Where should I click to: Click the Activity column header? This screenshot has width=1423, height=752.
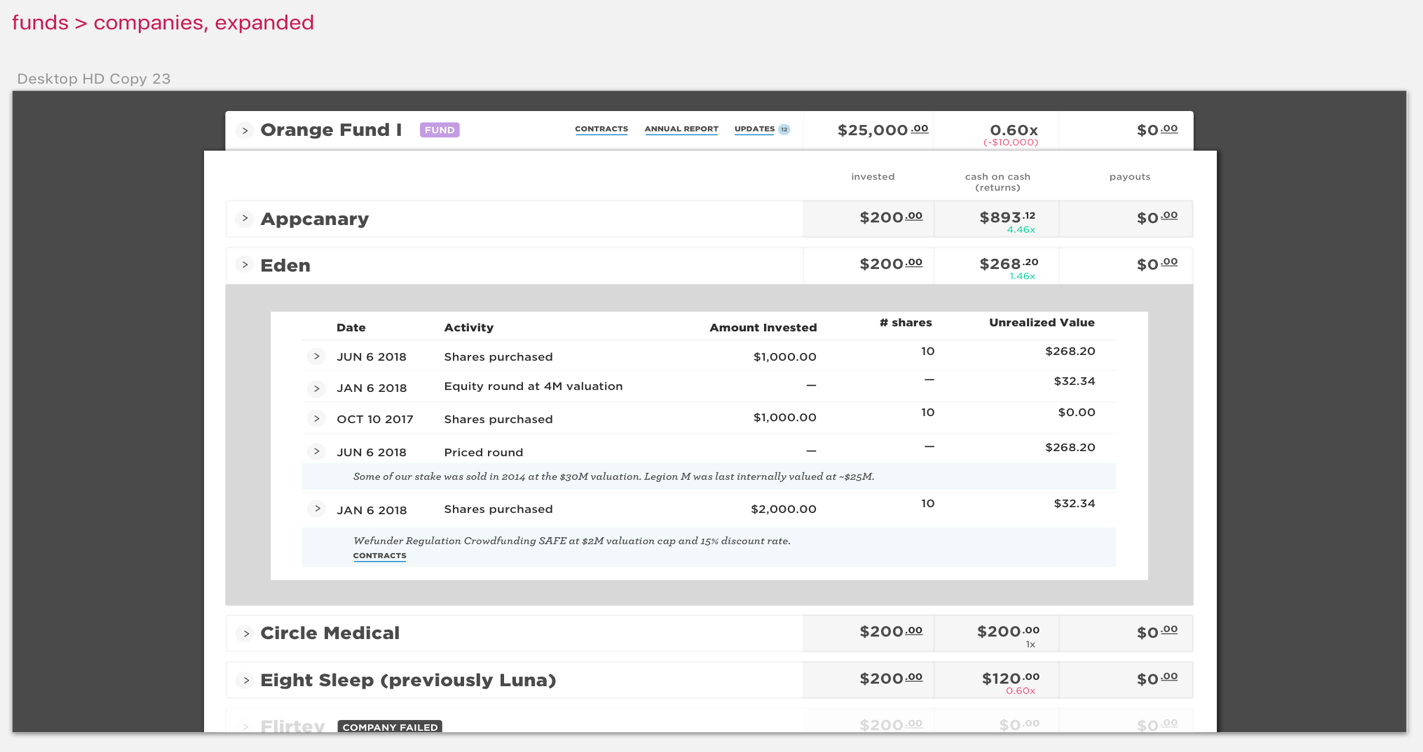[x=469, y=328]
